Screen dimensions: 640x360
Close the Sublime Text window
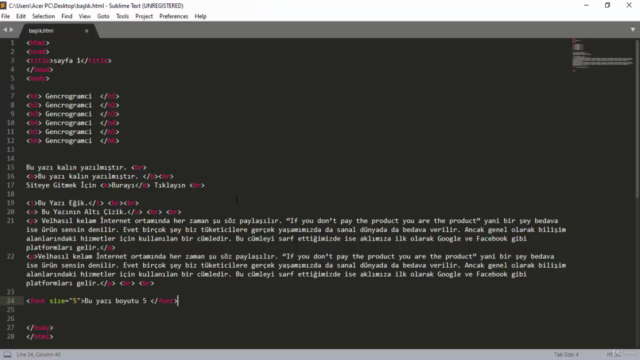(629, 5)
